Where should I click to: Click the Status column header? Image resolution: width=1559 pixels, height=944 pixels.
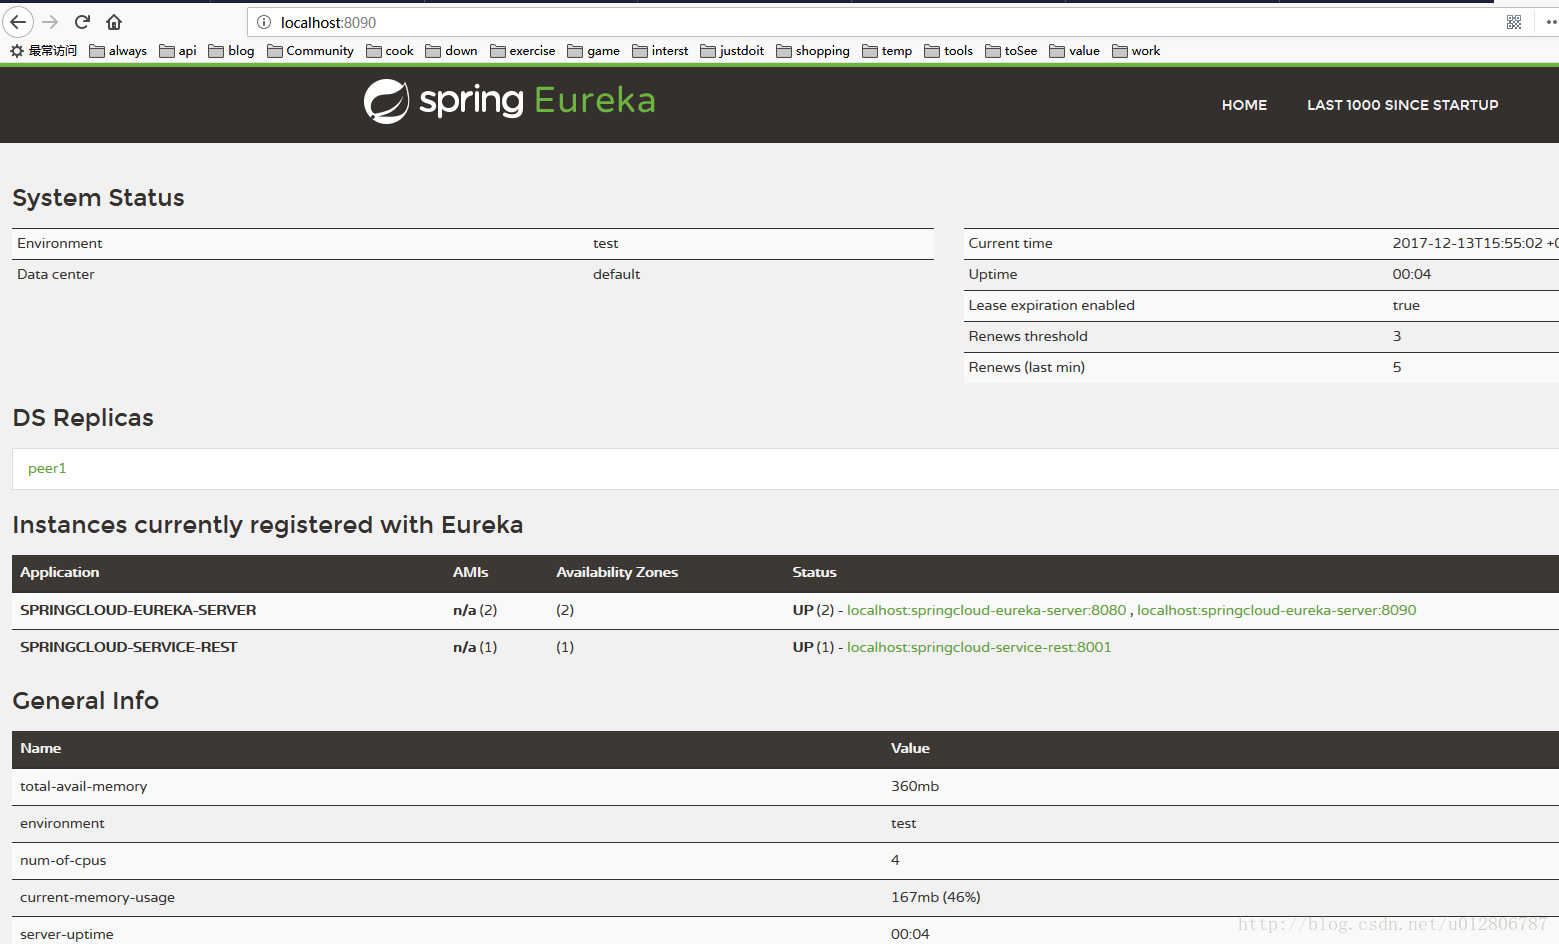tap(815, 572)
